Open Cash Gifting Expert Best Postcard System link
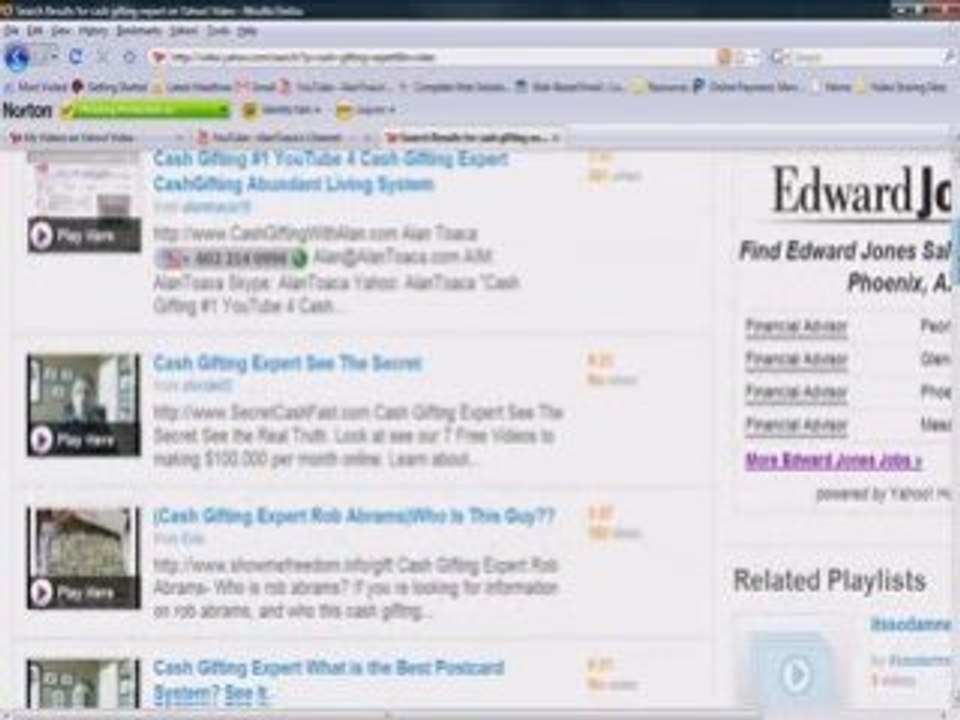The width and height of the screenshot is (960, 720). [328, 680]
